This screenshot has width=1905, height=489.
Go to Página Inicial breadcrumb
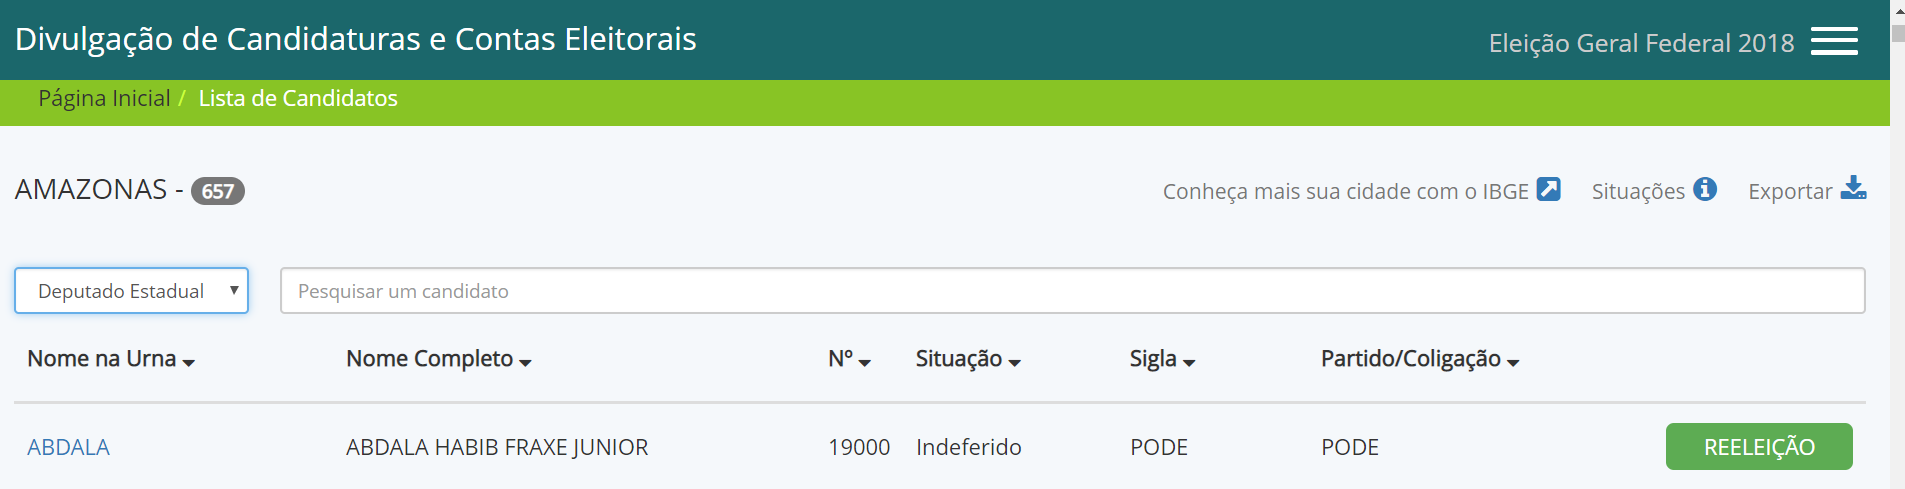(x=104, y=98)
